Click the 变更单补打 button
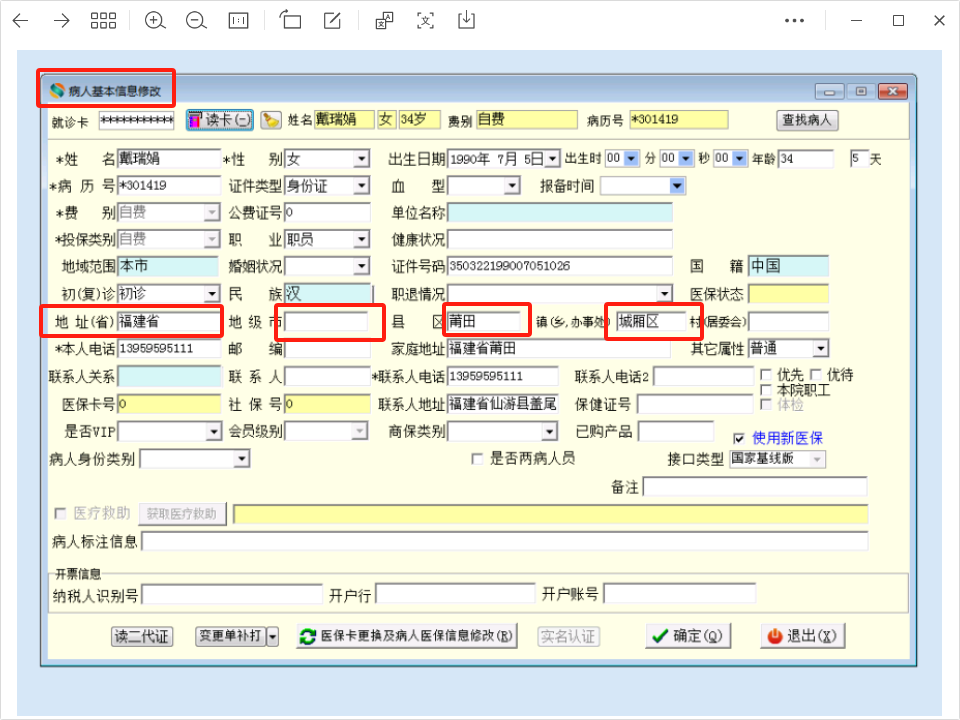This screenshot has height=720, width=960. pos(231,636)
